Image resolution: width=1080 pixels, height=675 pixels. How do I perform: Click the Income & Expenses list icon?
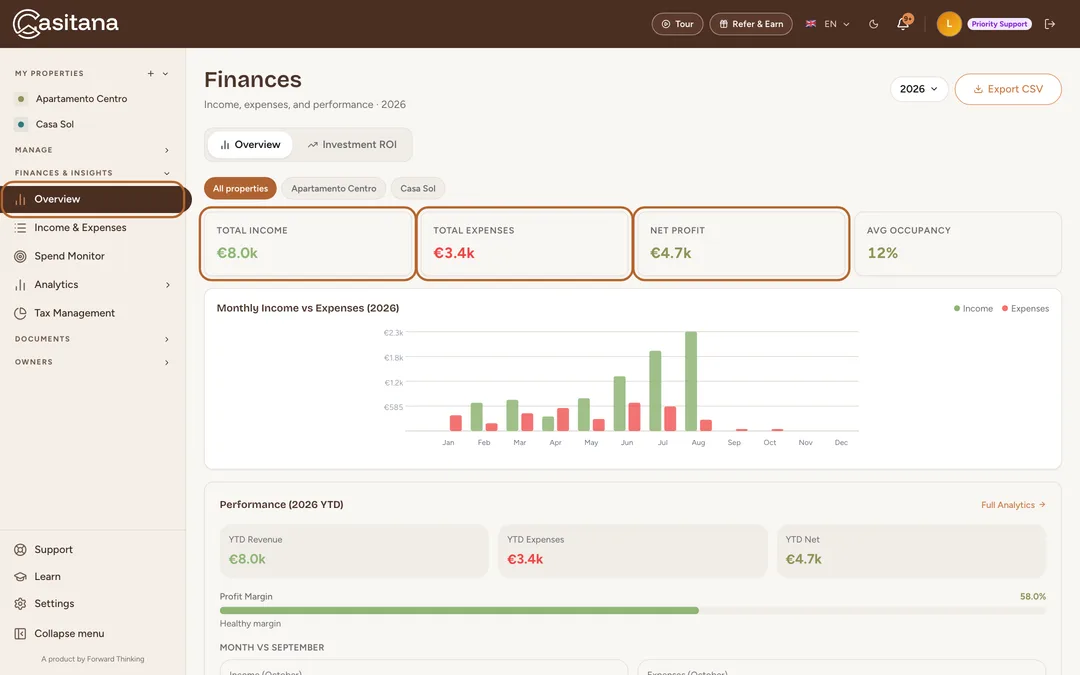pyautogui.click(x=21, y=227)
